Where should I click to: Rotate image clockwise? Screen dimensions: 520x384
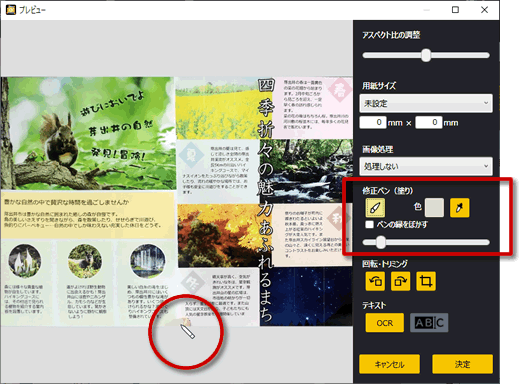(x=400, y=281)
